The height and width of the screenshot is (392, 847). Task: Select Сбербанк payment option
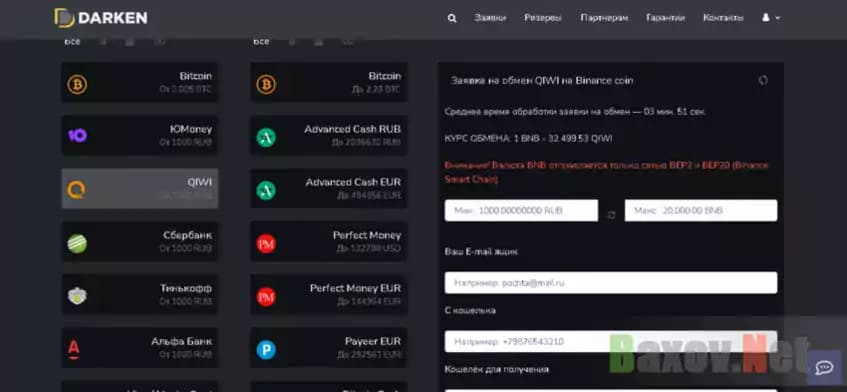pyautogui.click(x=140, y=241)
